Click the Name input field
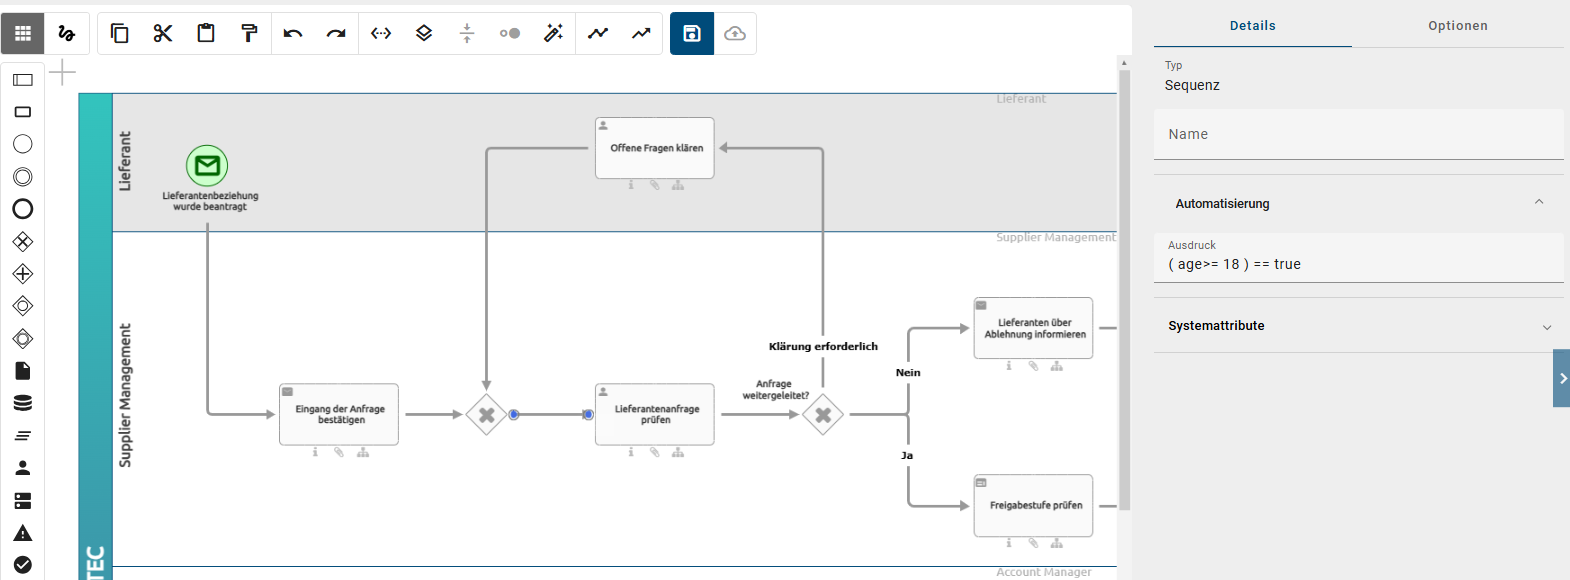The image size is (1570, 580). point(1358,135)
